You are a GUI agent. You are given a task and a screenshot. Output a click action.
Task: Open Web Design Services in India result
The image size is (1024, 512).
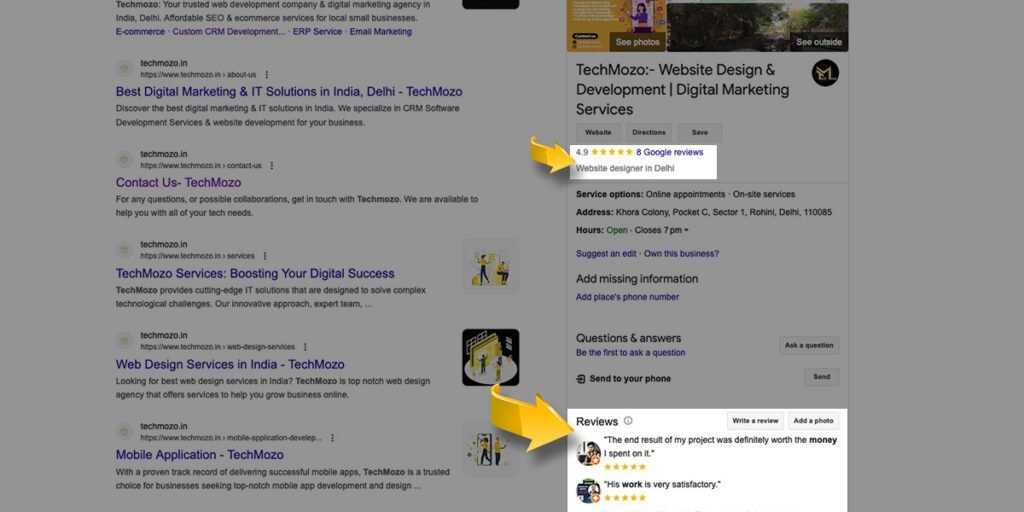coord(230,364)
